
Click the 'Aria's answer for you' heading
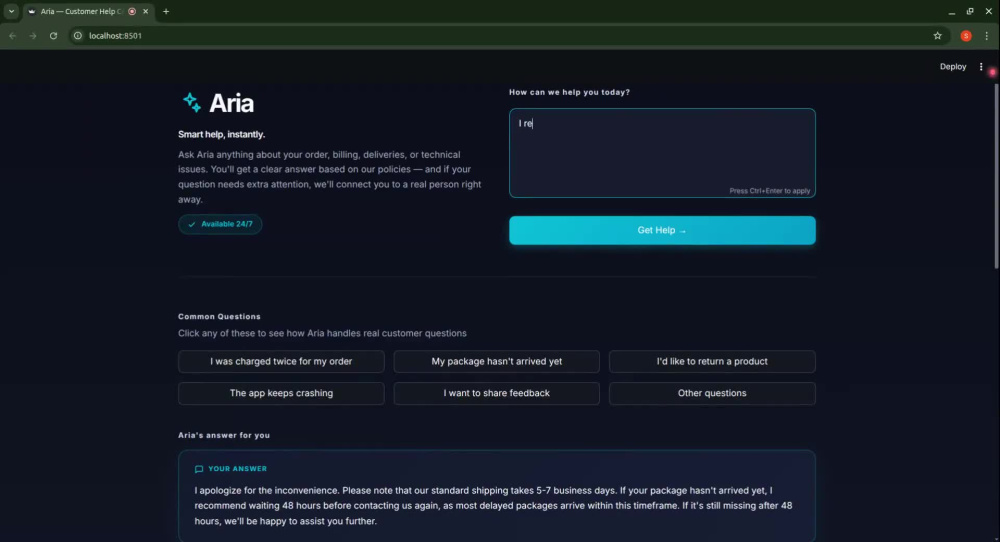224,435
